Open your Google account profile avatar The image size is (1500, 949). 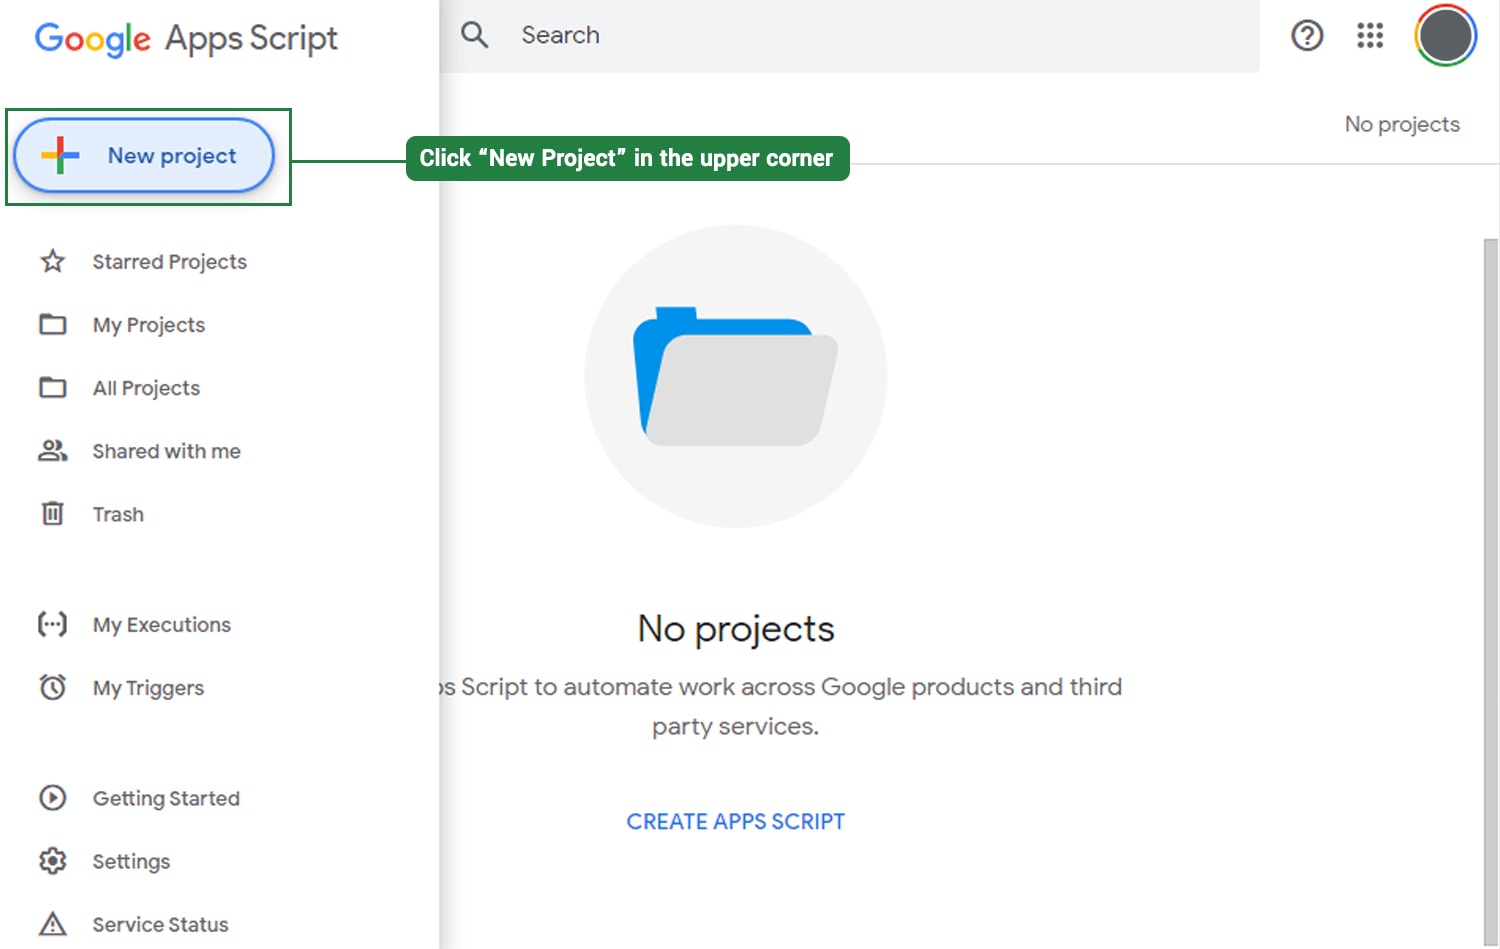[x=1444, y=35]
